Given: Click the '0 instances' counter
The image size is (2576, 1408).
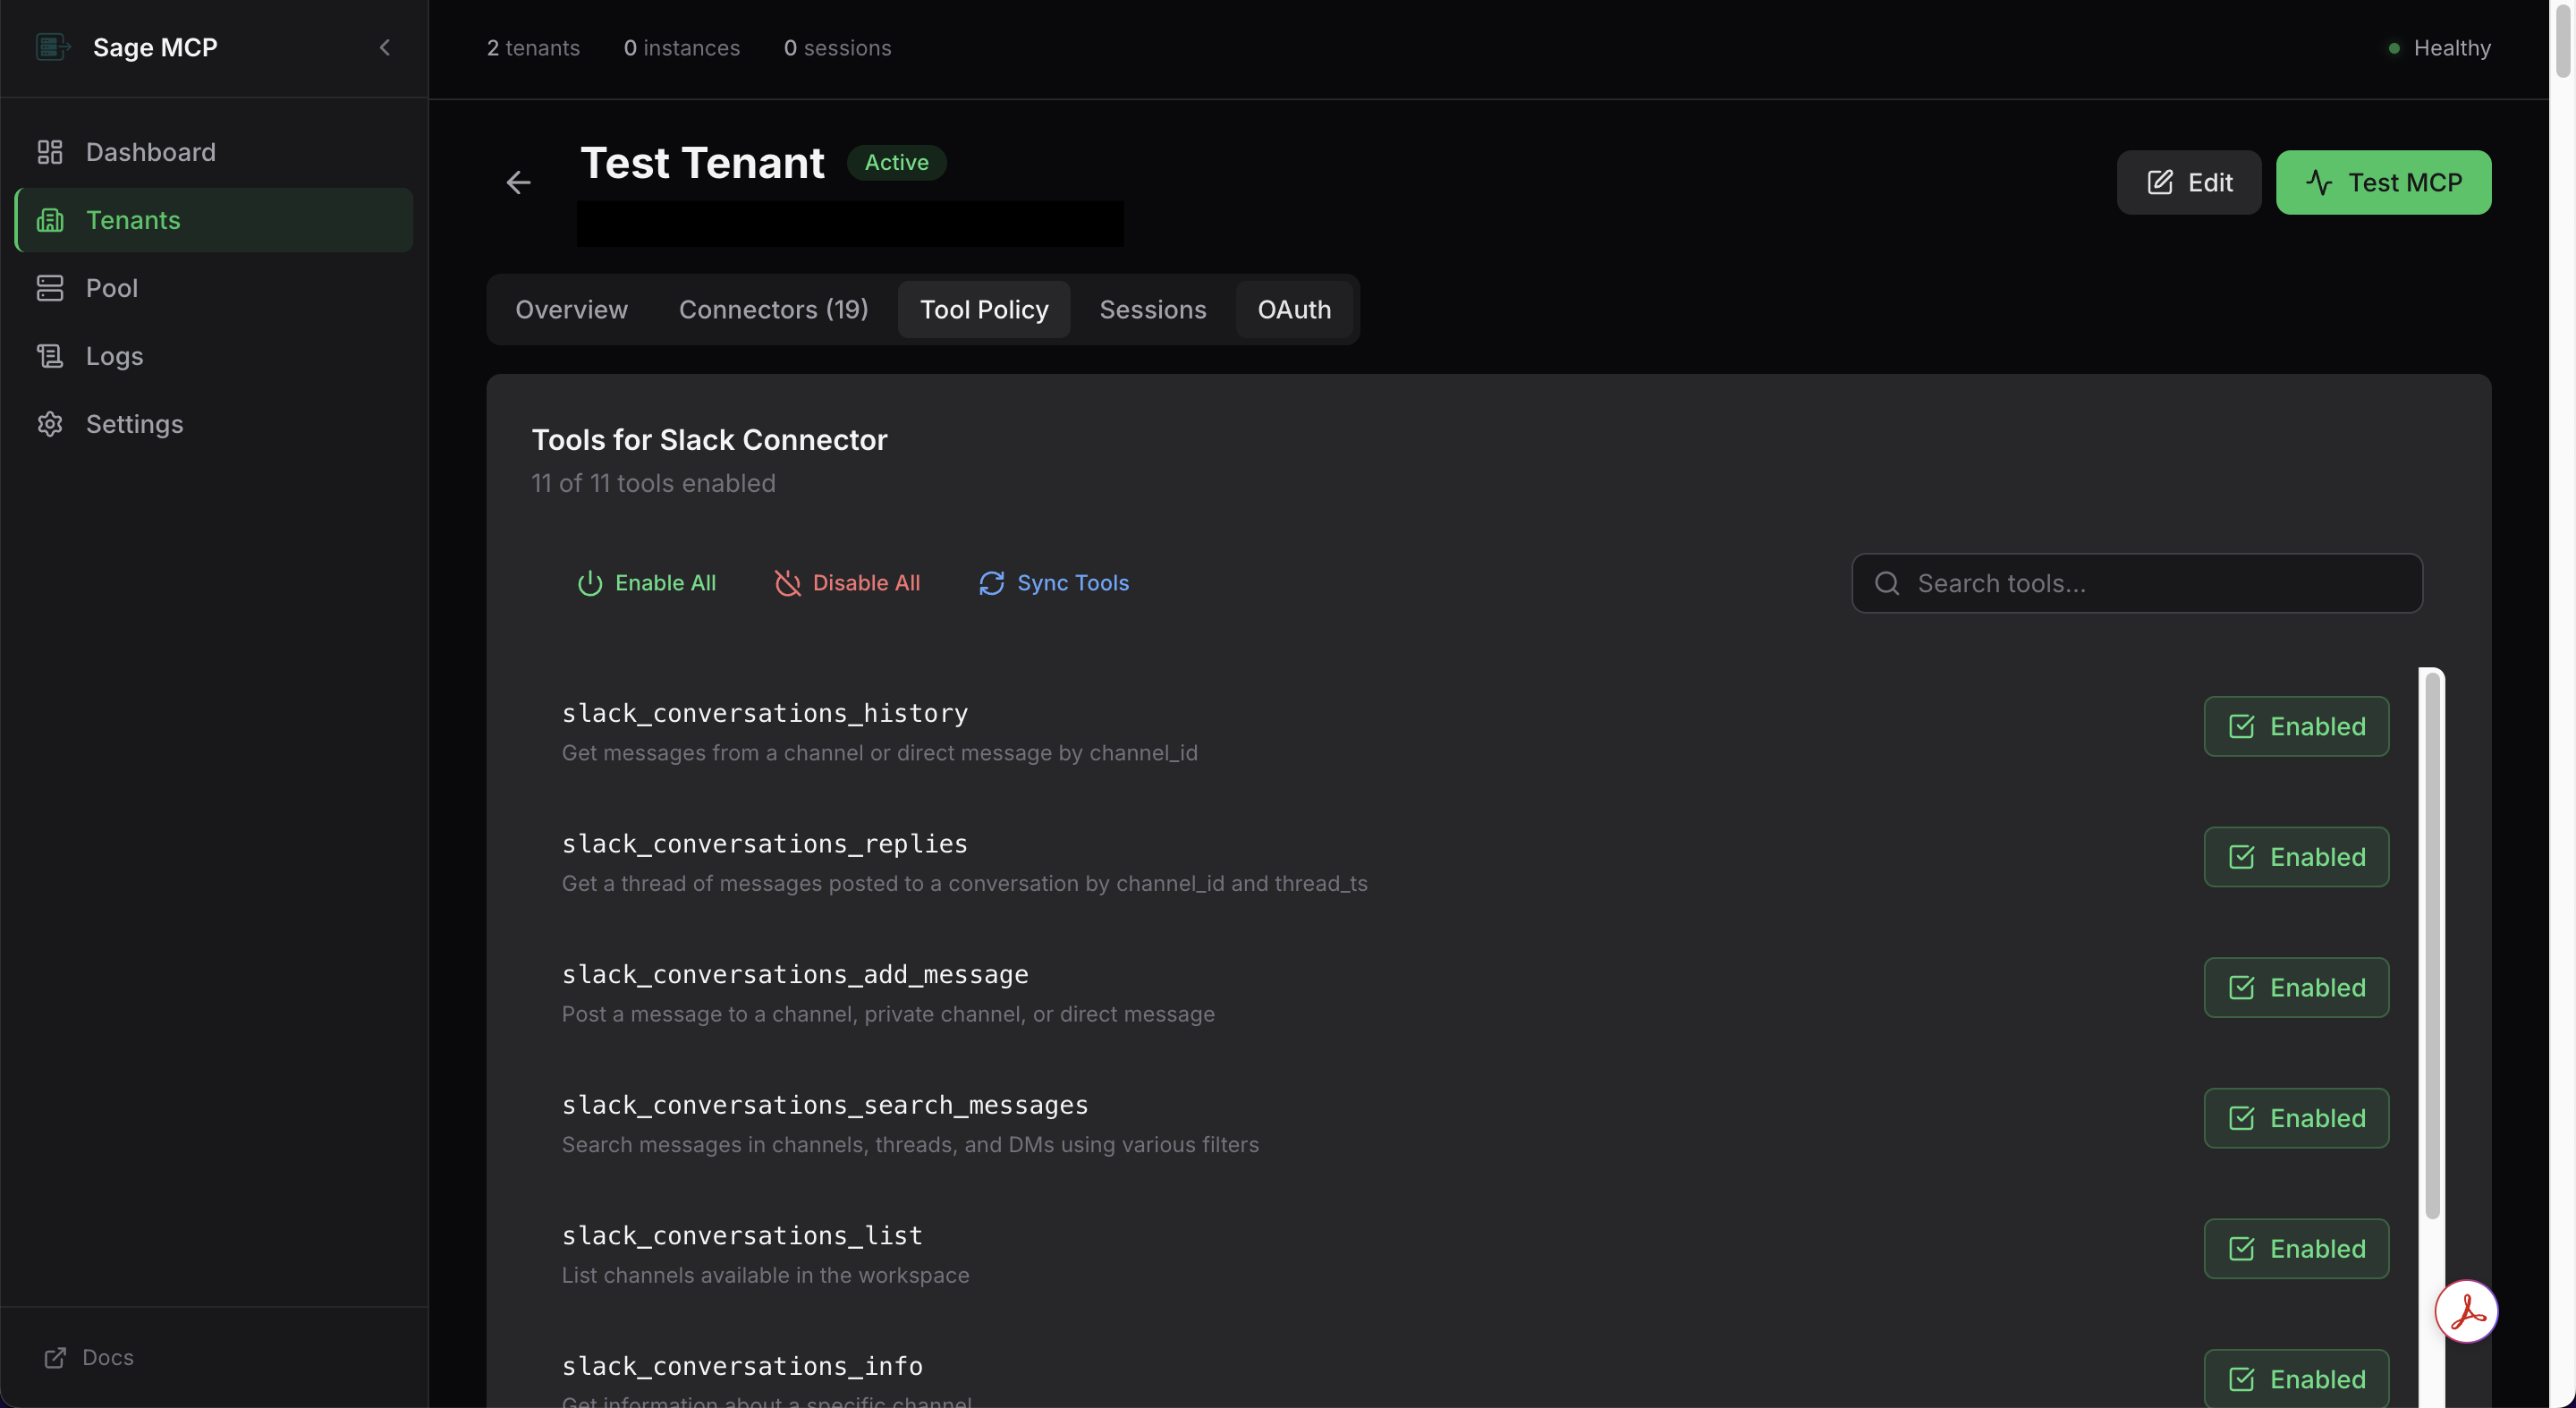Looking at the screenshot, I should point(681,48).
